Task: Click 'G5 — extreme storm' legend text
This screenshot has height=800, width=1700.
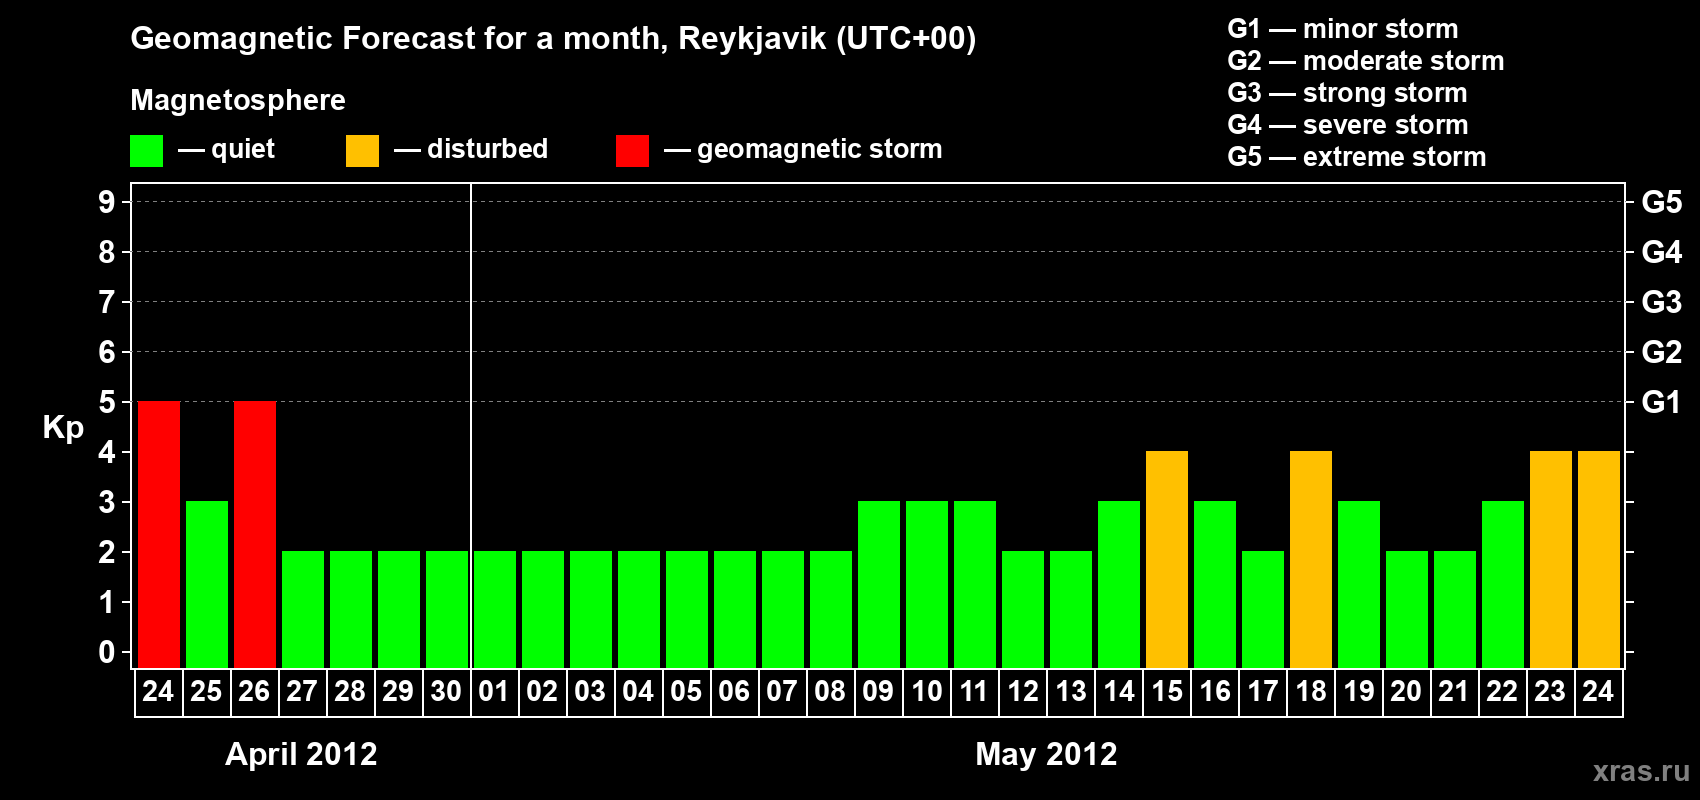Action: tap(1357, 157)
